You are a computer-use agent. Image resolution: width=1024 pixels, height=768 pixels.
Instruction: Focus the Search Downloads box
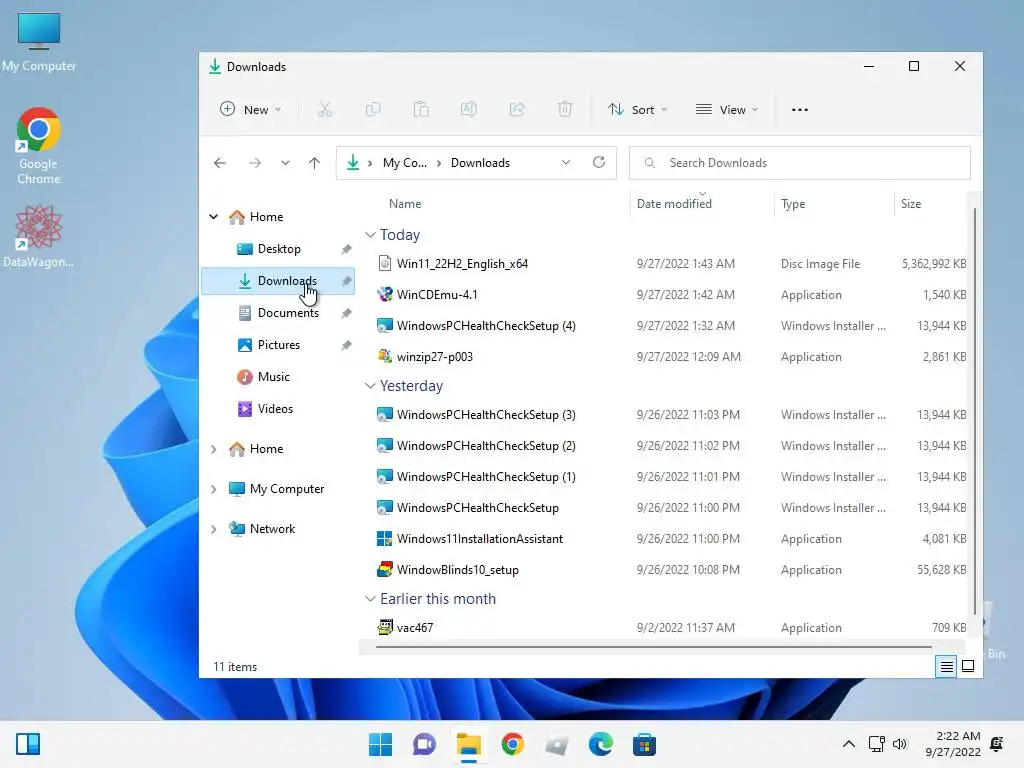click(x=799, y=163)
